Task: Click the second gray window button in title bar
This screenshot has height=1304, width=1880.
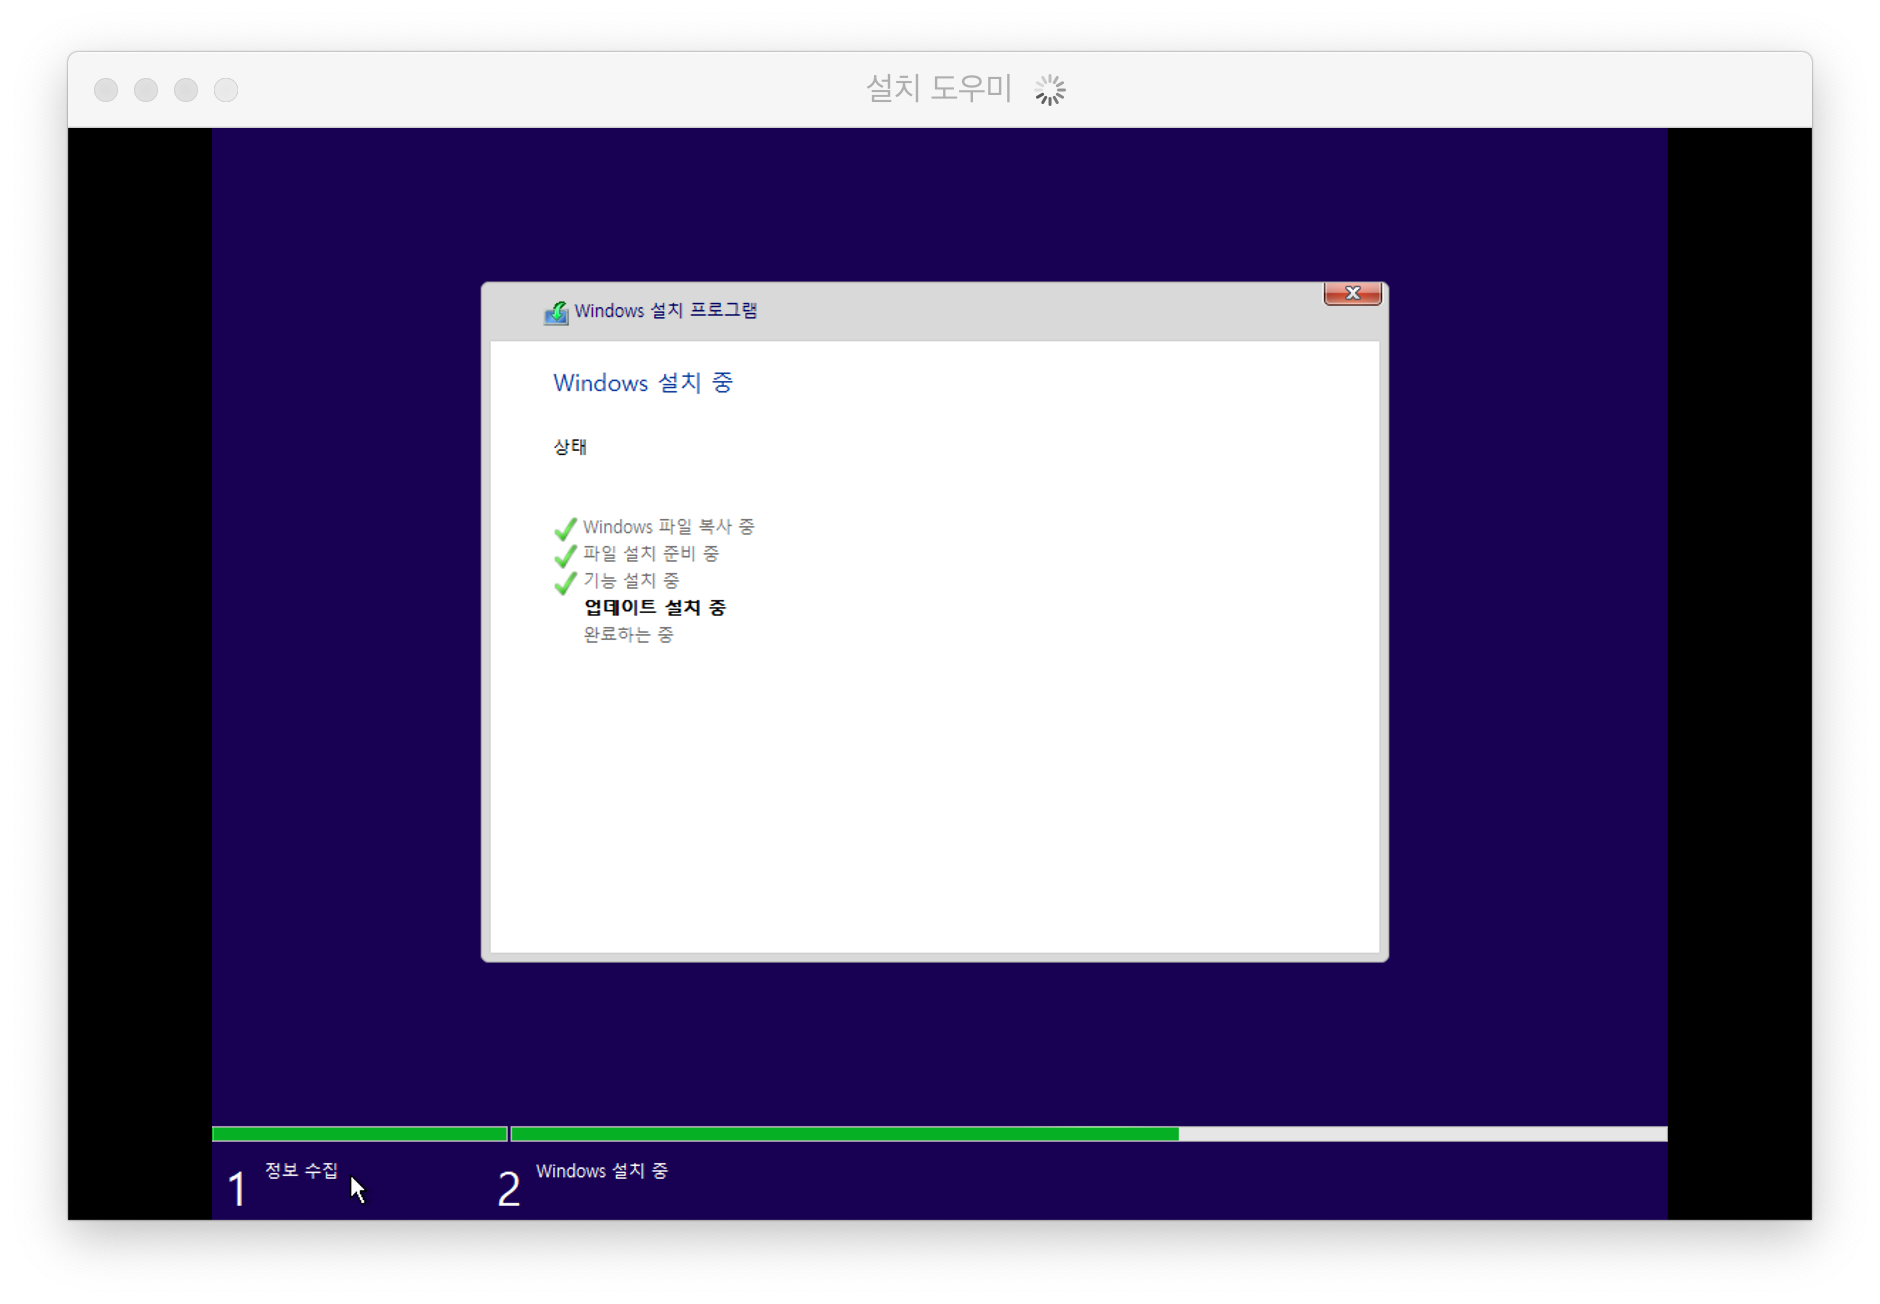Action: coord(146,90)
